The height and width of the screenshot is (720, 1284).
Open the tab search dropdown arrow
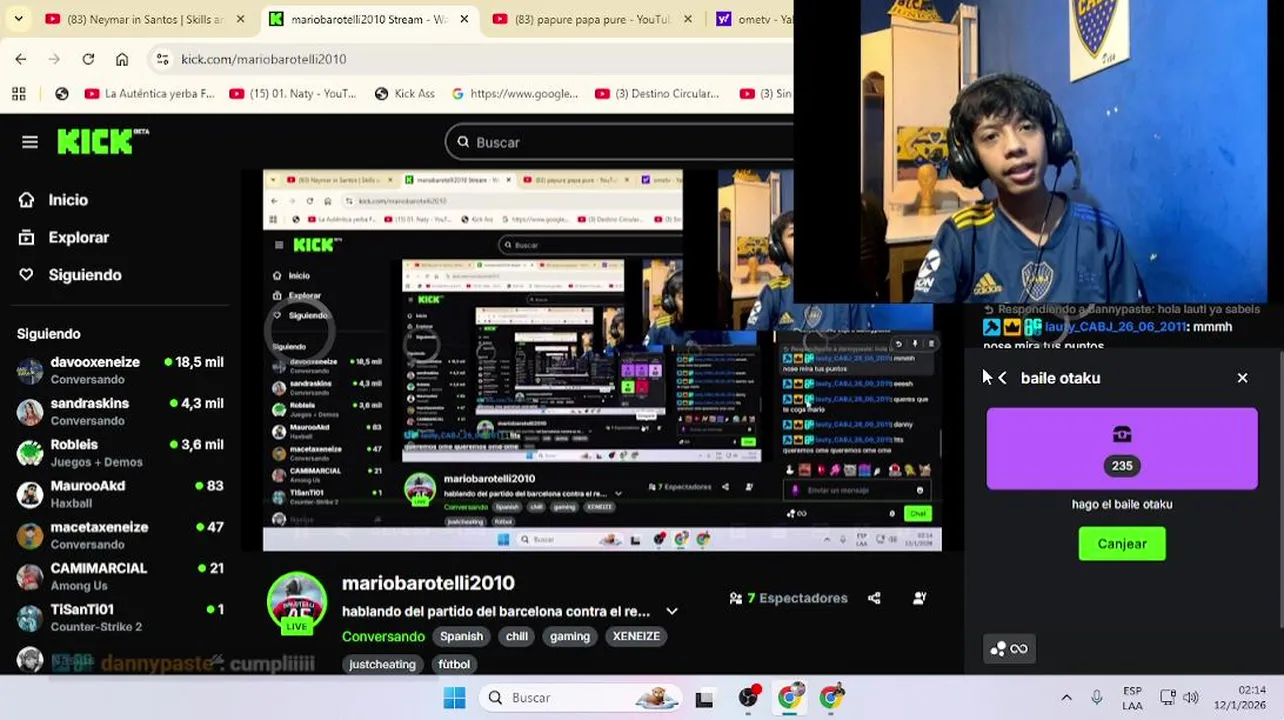[x=18, y=19]
